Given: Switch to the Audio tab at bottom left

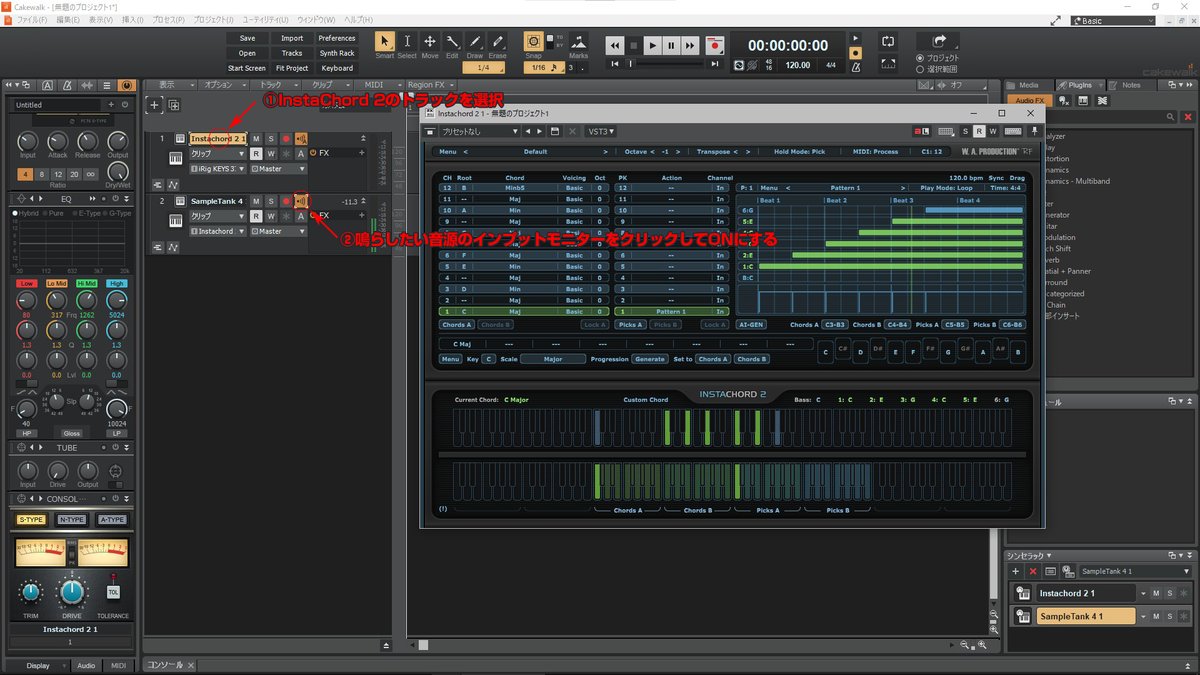Looking at the screenshot, I should click(x=86, y=666).
